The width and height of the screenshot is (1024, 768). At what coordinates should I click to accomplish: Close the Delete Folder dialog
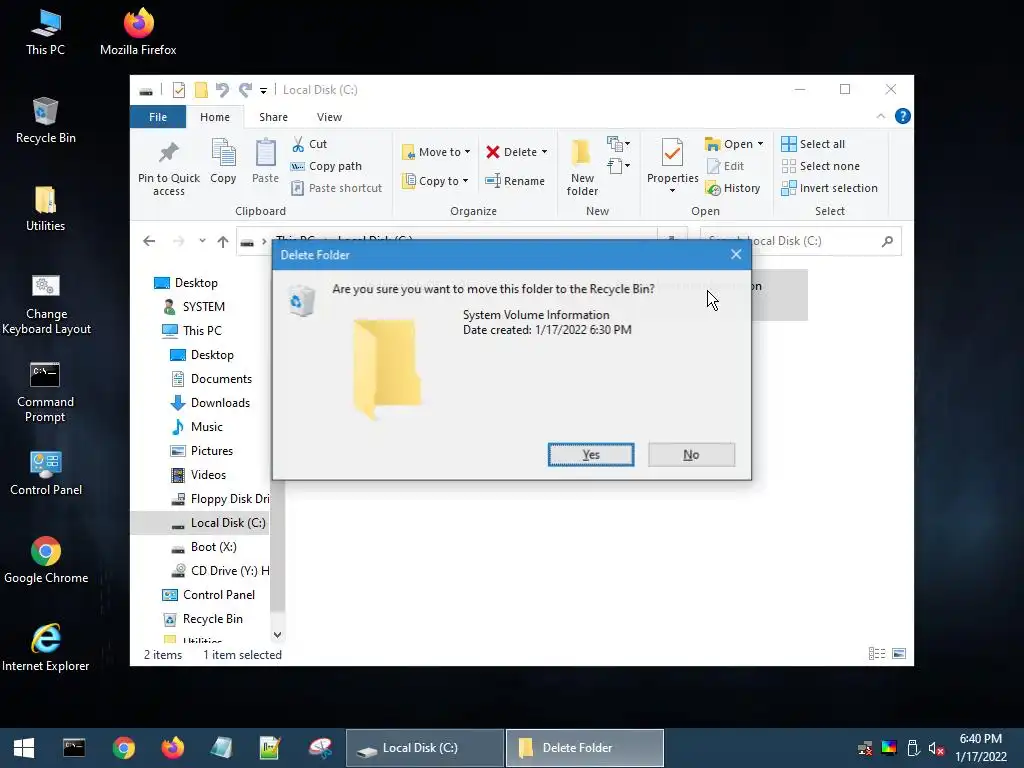736,255
